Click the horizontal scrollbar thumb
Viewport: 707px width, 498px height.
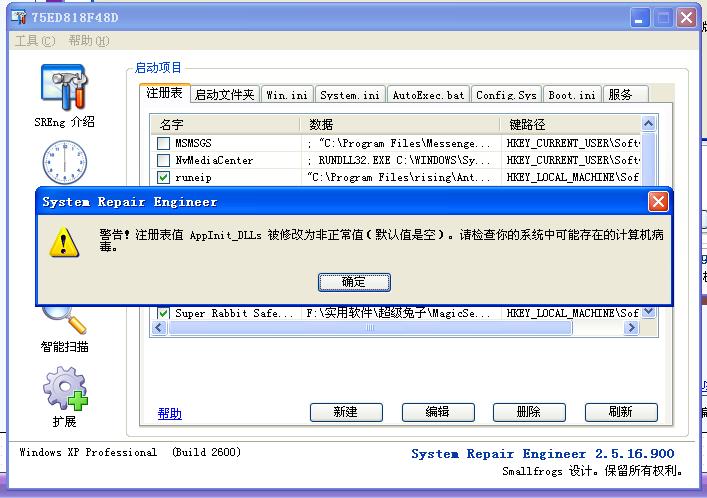point(370,327)
